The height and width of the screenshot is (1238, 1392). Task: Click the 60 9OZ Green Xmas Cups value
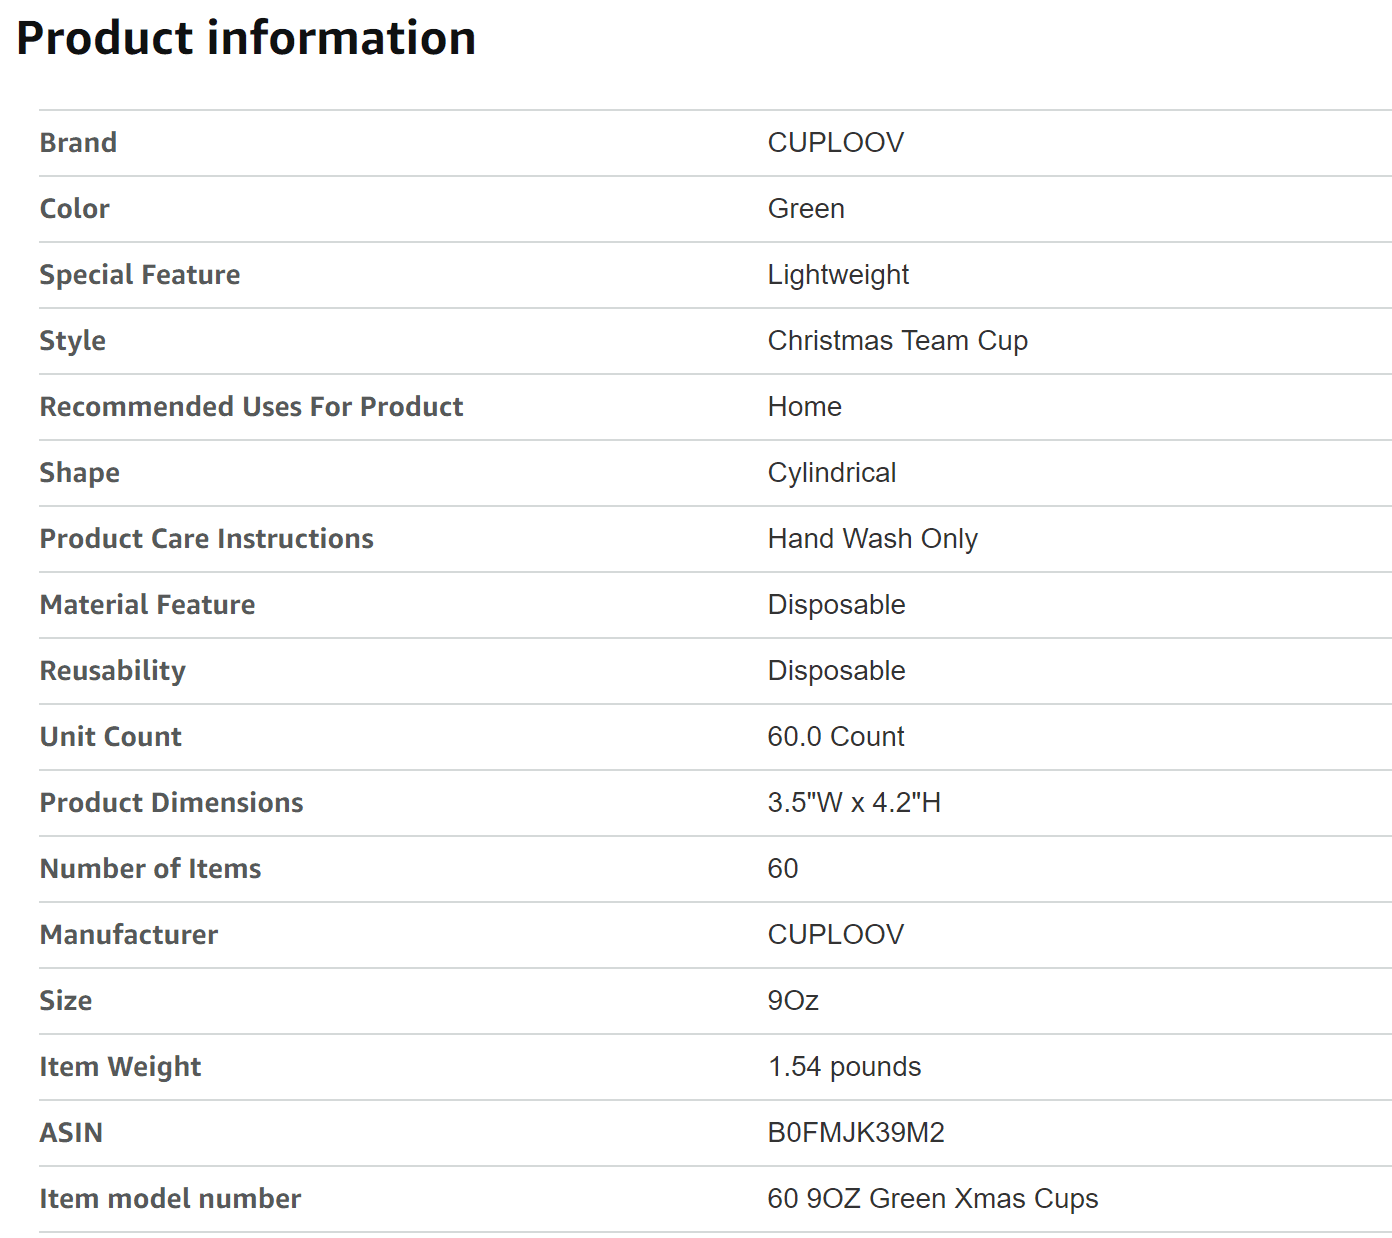(932, 1199)
